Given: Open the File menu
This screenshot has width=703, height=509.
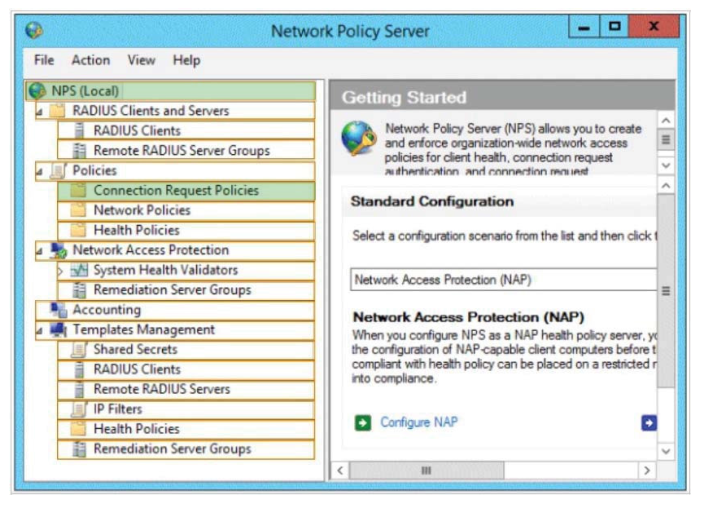Looking at the screenshot, I should coord(44,60).
